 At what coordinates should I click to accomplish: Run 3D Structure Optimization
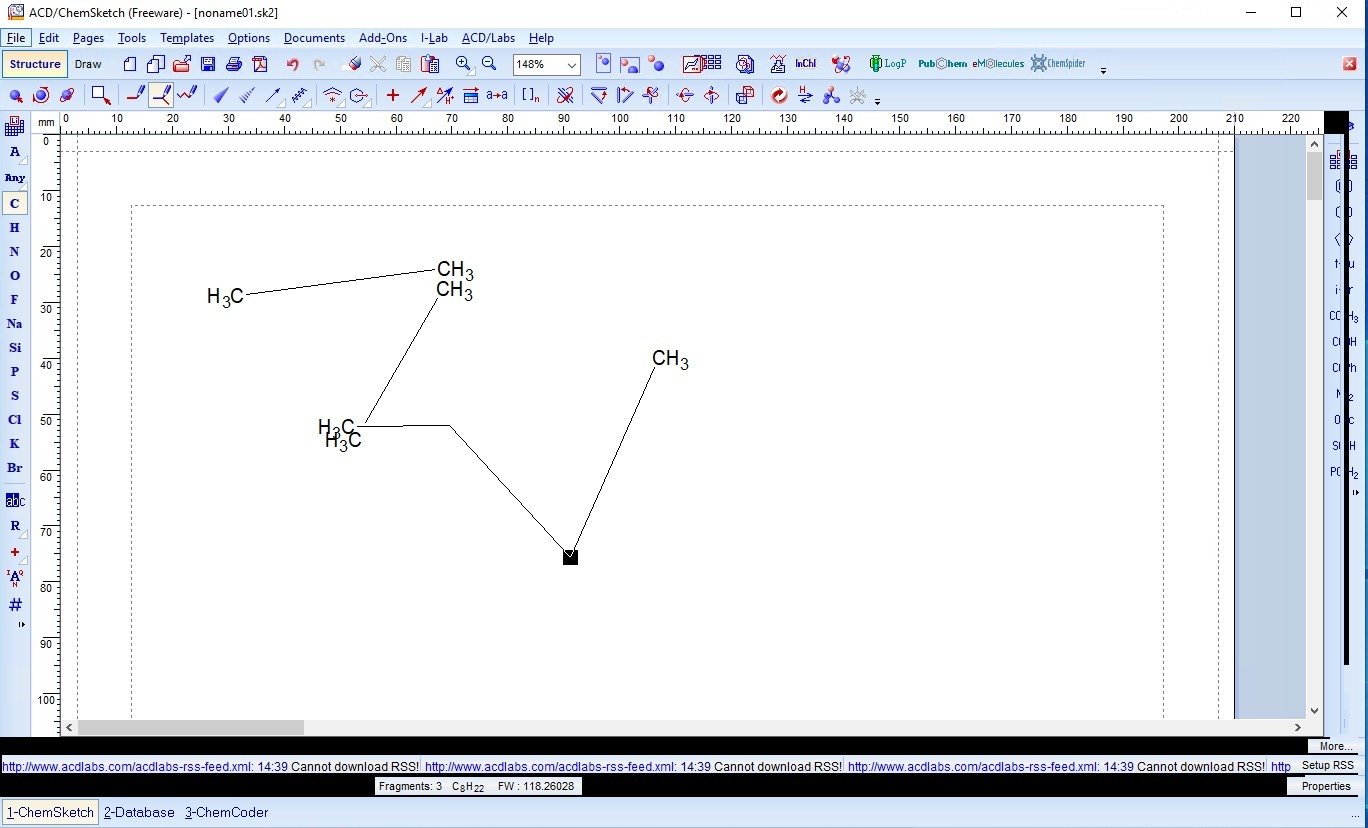[x=831, y=96]
